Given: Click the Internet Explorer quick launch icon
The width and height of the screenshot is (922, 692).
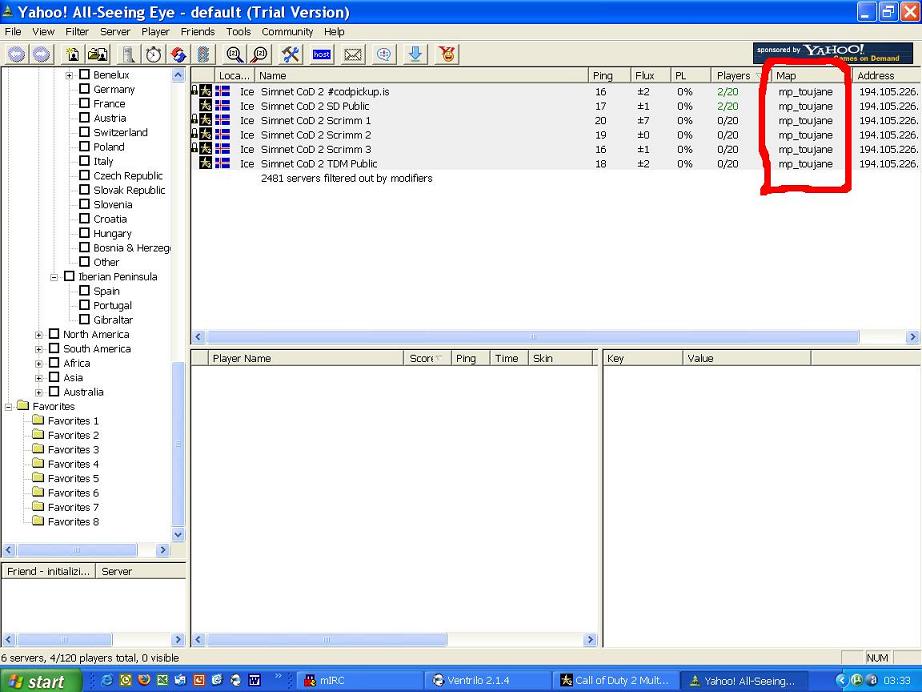Looking at the screenshot, I should (107, 680).
